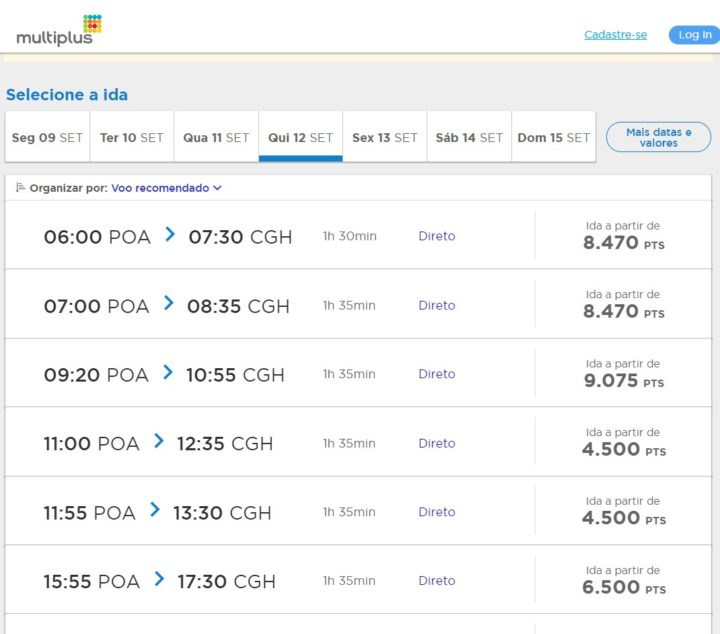Image resolution: width=720 pixels, height=634 pixels.
Task: Click the 17:30 CGH arrival time
Action: (226, 582)
